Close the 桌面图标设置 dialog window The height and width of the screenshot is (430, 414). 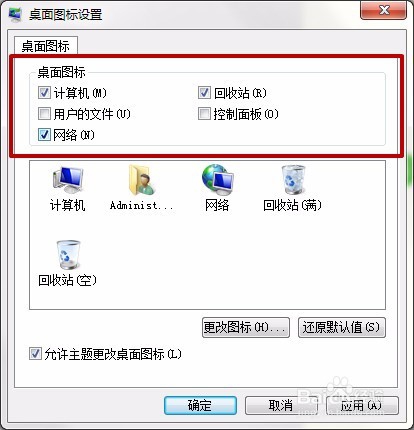click(384, 10)
